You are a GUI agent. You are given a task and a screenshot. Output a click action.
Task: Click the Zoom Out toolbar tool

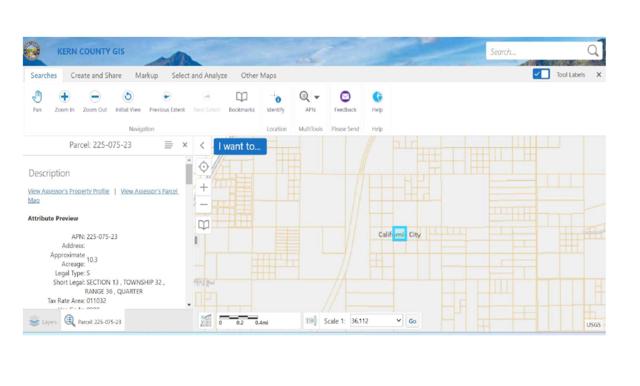click(x=95, y=97)
